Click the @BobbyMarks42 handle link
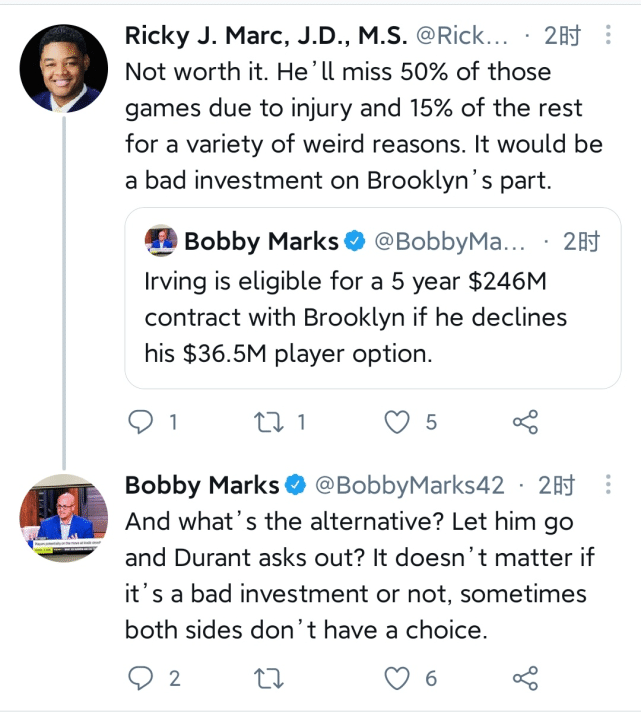This screenshot has height=712, width=641. tap(410, 486)
